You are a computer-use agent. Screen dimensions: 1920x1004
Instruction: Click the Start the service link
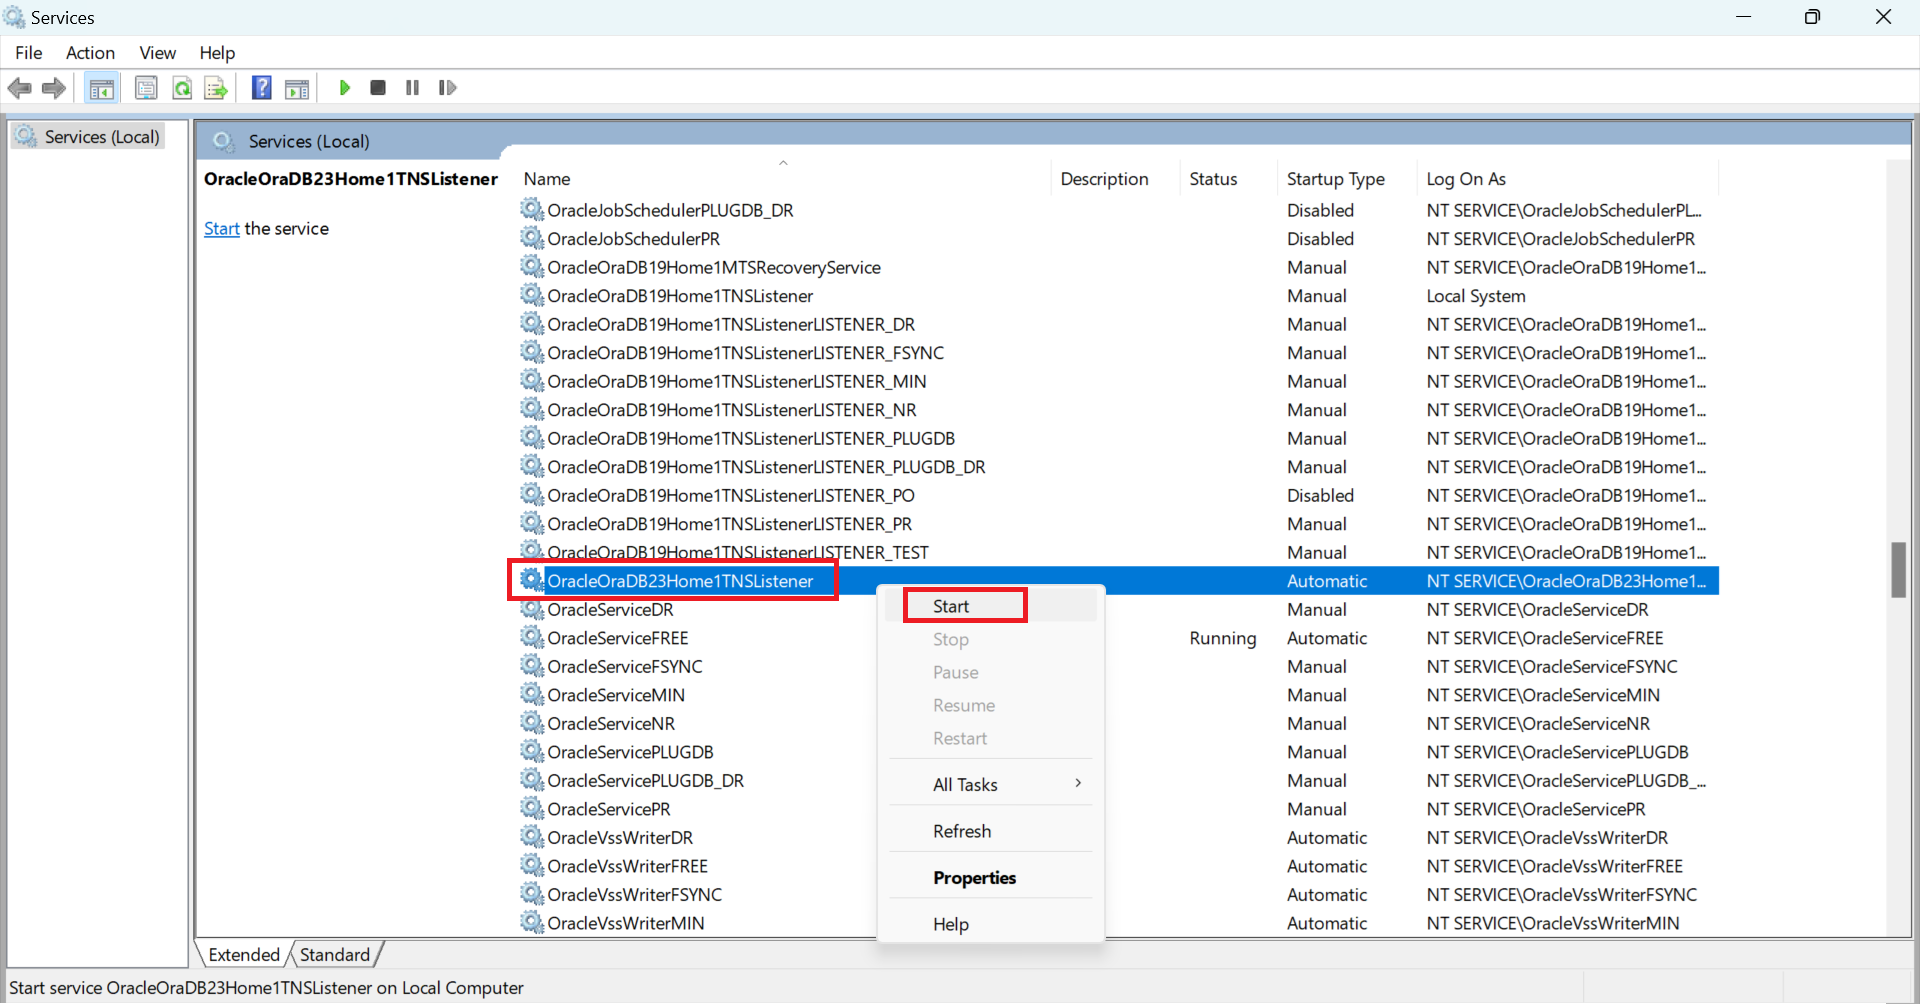222,229
